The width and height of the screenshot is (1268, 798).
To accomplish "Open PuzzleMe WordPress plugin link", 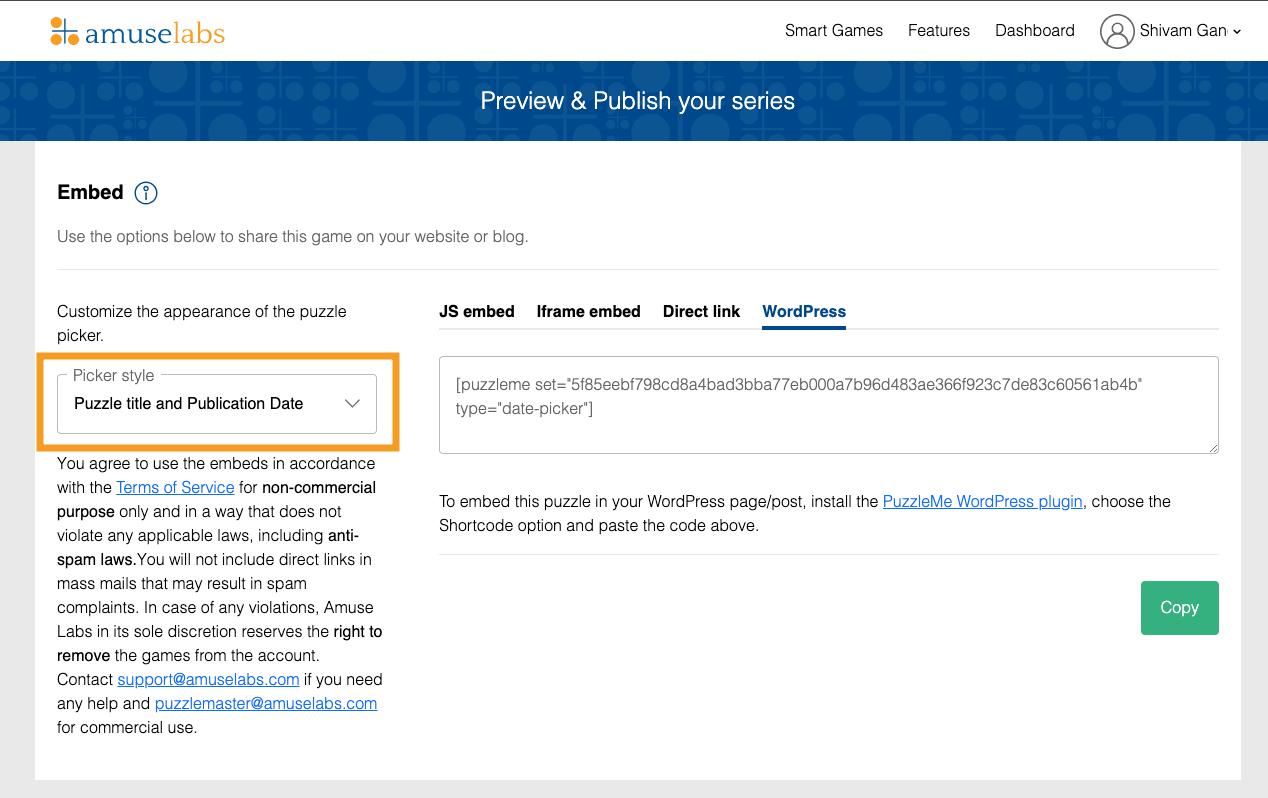I will [982, 501].
